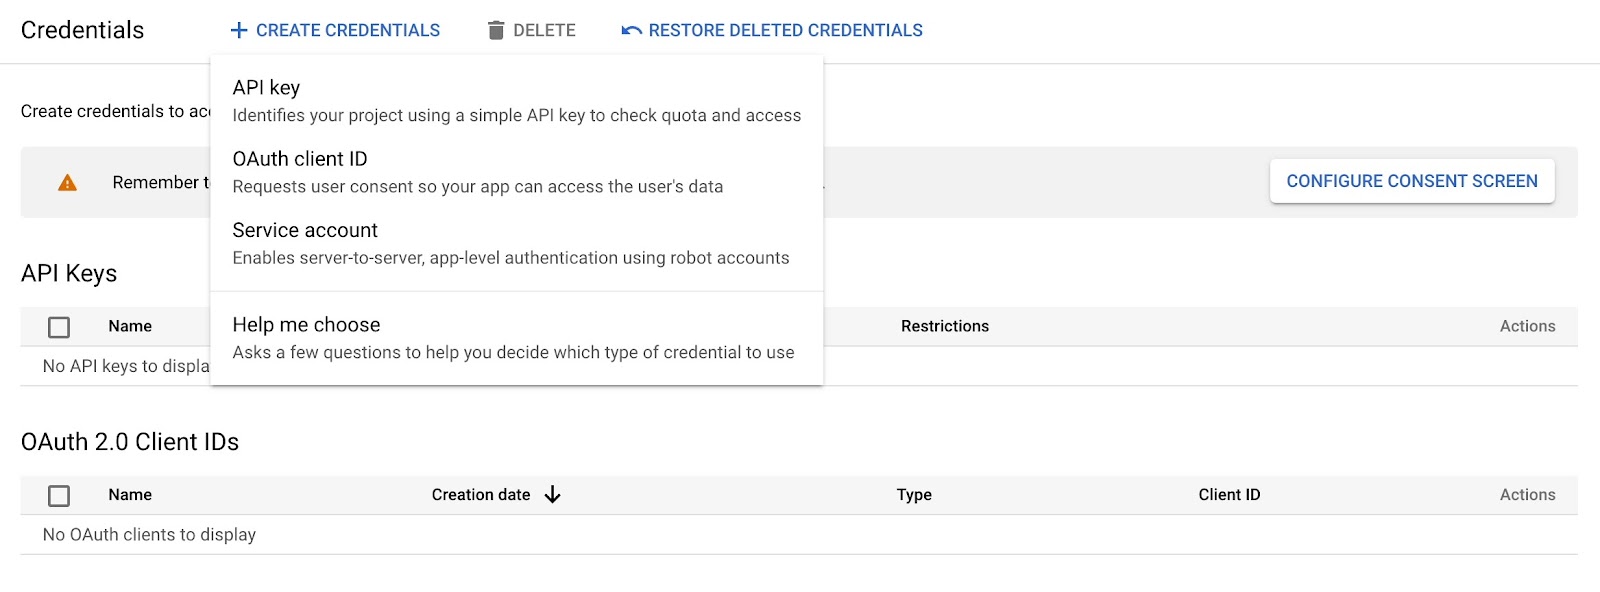The image size is (1600, 592).
Task: Open the Create Credentials dropdown
Action: 335,30
